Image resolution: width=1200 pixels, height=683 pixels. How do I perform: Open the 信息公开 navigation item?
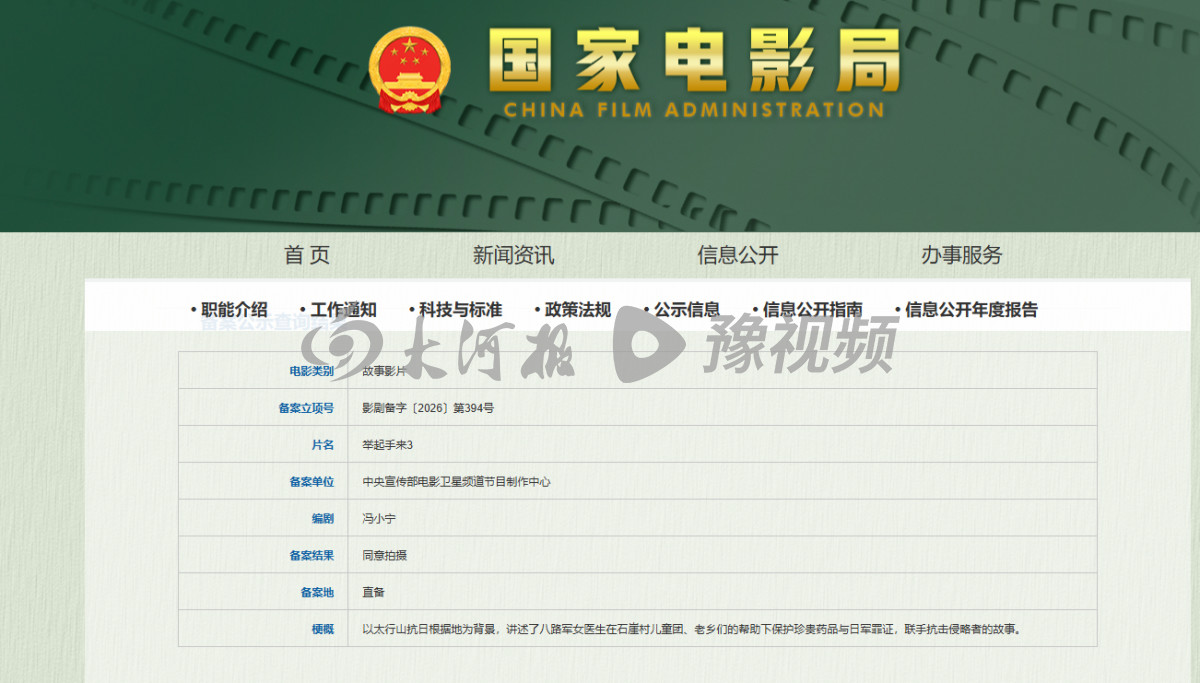[x=737, y=255]
